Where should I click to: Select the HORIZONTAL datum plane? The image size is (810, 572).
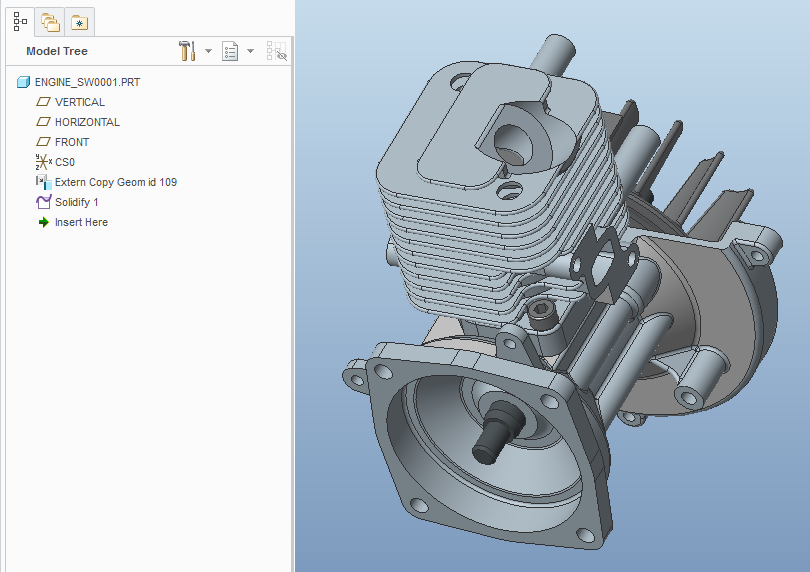[x=87, y=122]
